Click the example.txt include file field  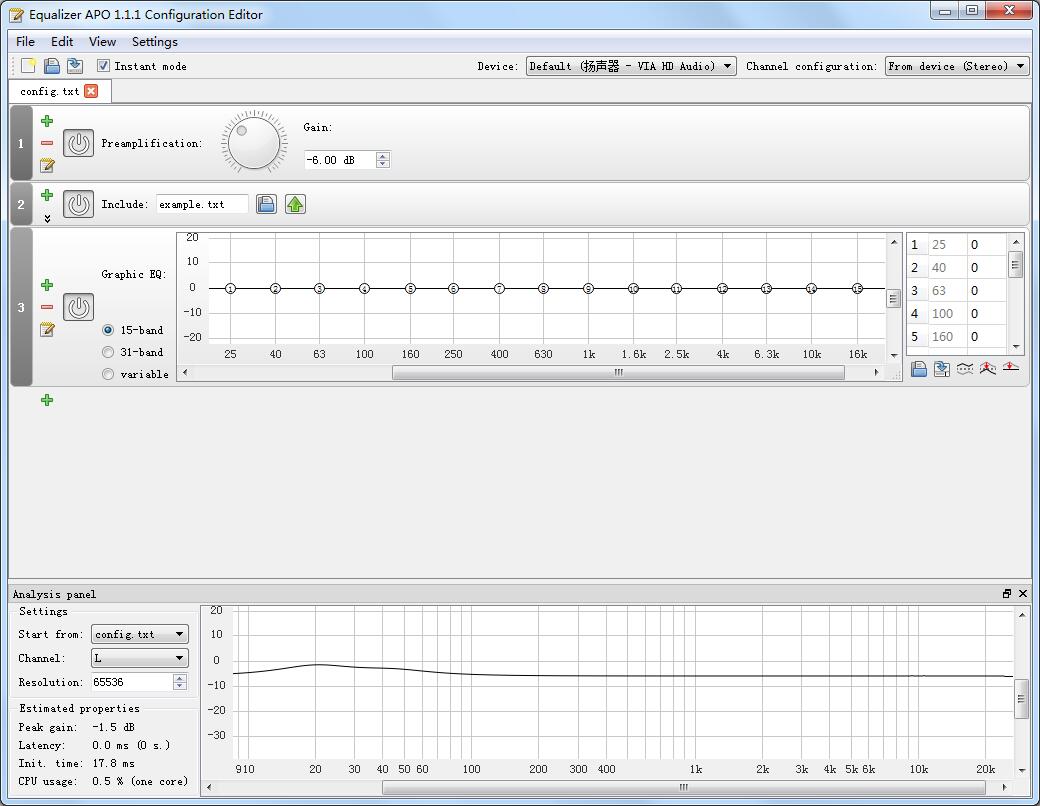[202, 204]
